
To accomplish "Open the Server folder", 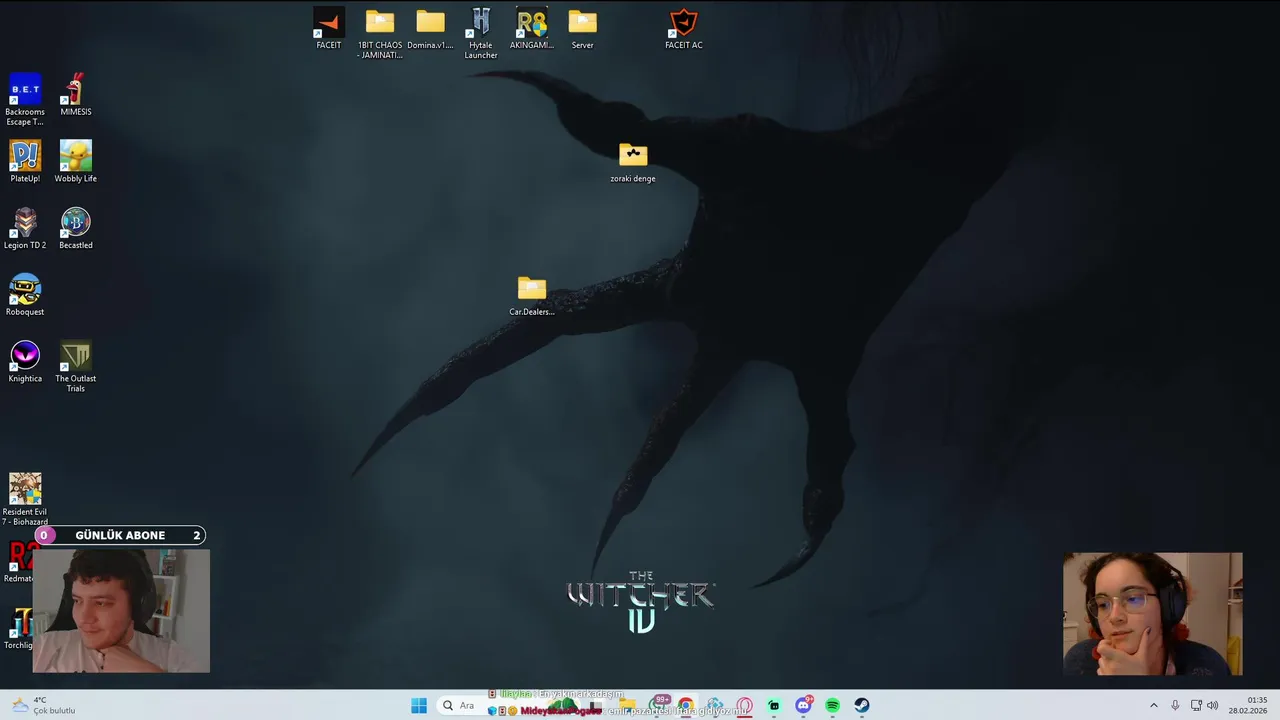I will (582, 28).
